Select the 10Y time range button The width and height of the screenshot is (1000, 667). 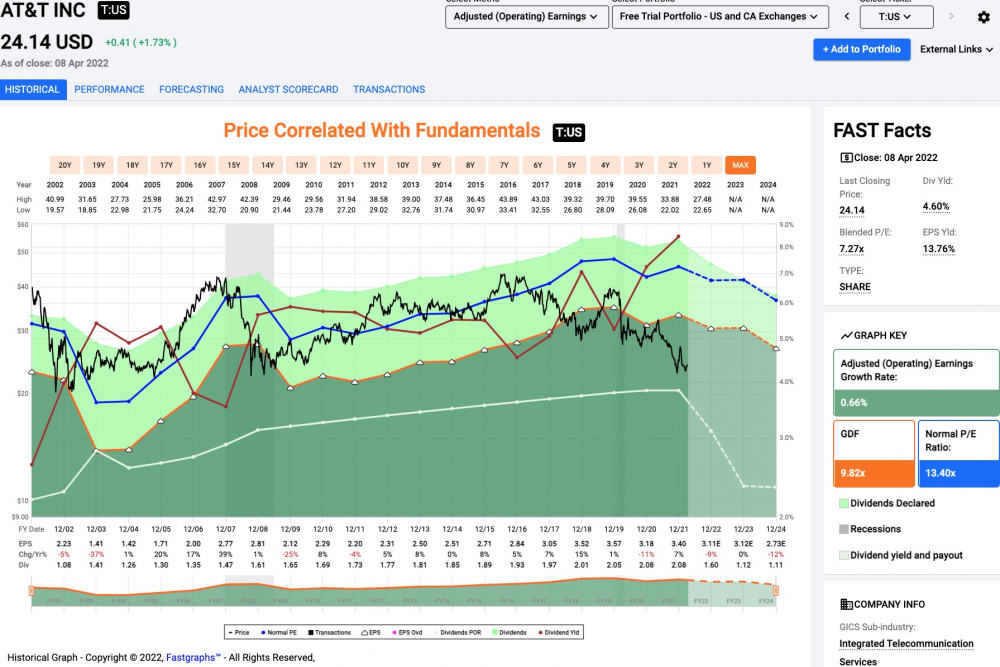[402, 165]
